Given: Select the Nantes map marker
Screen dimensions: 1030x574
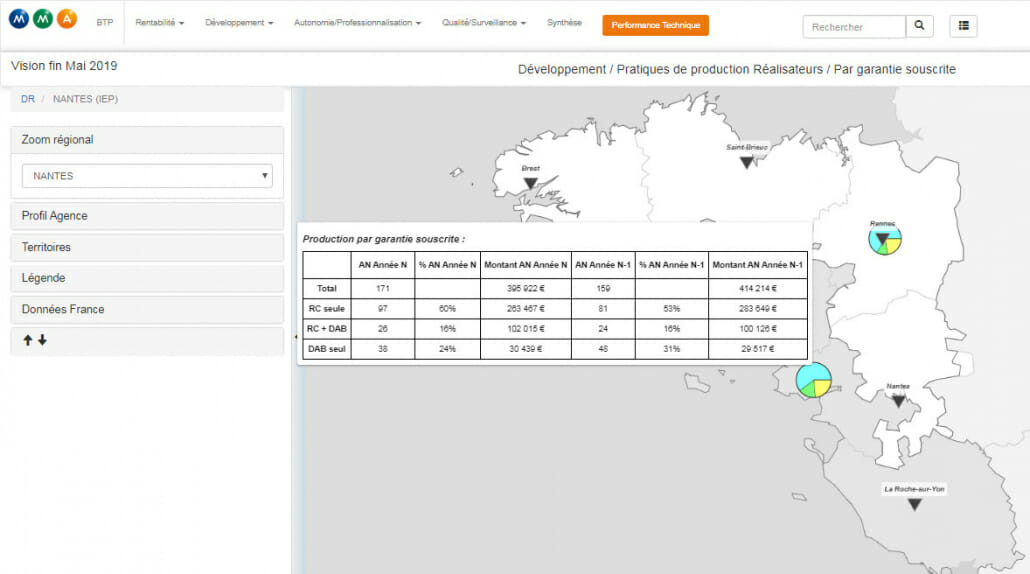Looking at the screenshot, I should coord(899,401).
